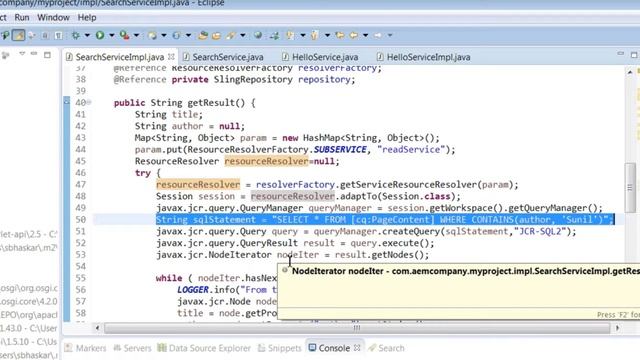Viewport: 640px width, 360px height.
Task: Switch to HelloService.java editor tab
Action: (x=325, y=57)
